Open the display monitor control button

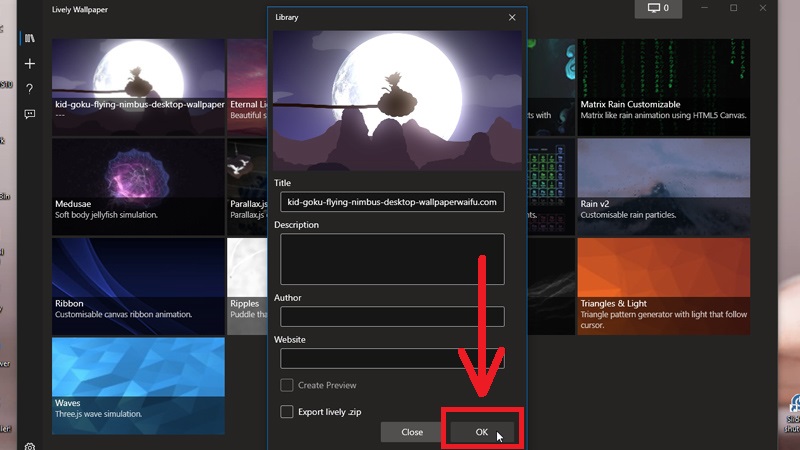659,9
